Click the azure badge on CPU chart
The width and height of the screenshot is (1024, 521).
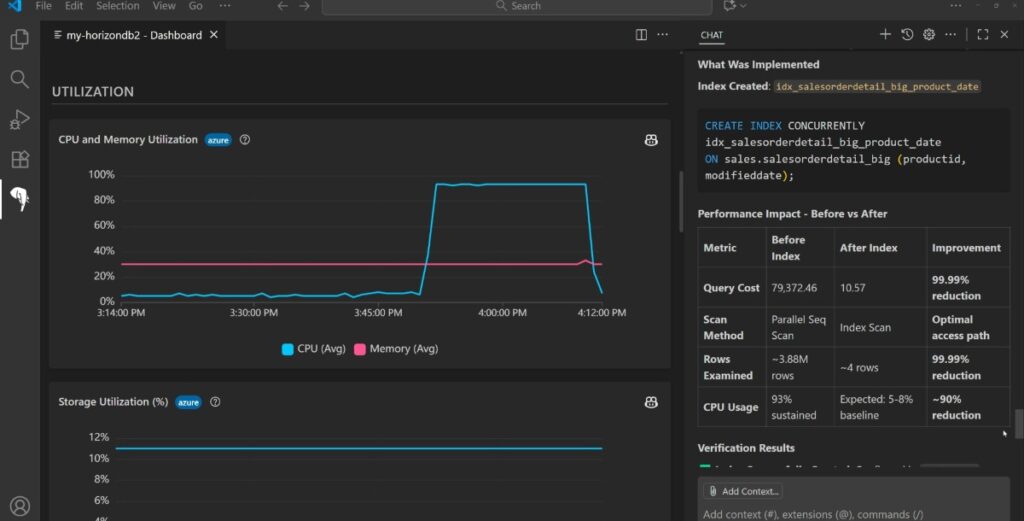218,140
